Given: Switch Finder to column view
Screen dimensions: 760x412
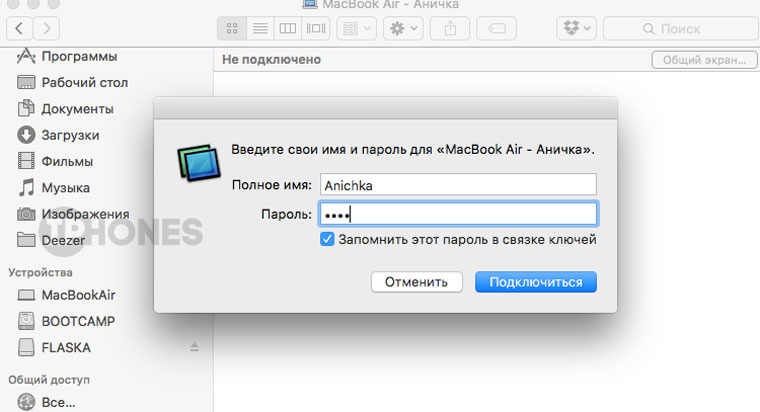Looking at the screenshot, I should tap(287, 29).
